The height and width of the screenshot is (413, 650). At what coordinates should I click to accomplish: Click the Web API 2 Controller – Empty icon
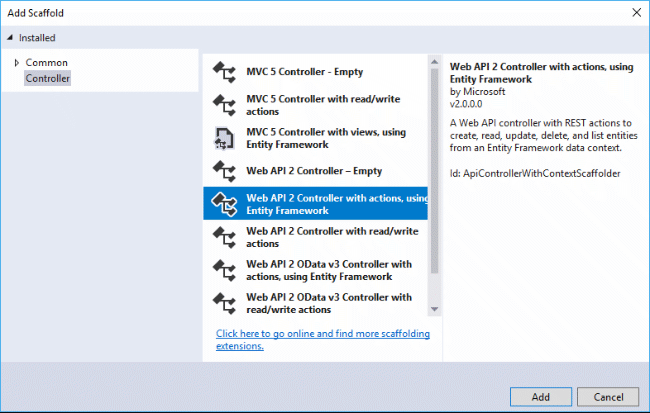point(224,171)
